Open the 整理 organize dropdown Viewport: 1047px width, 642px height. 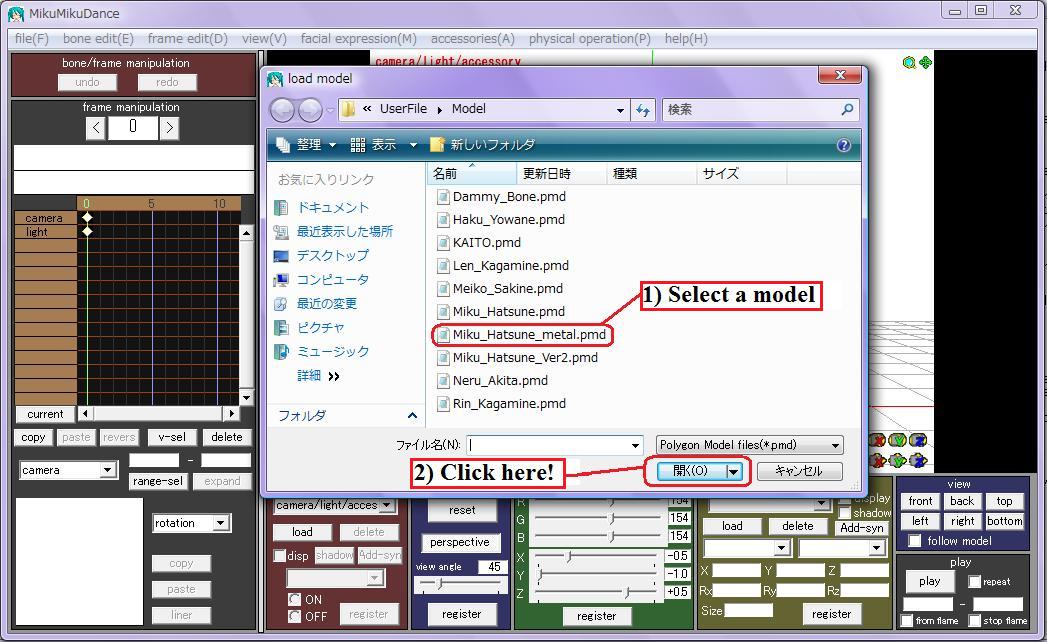[305, 145]
